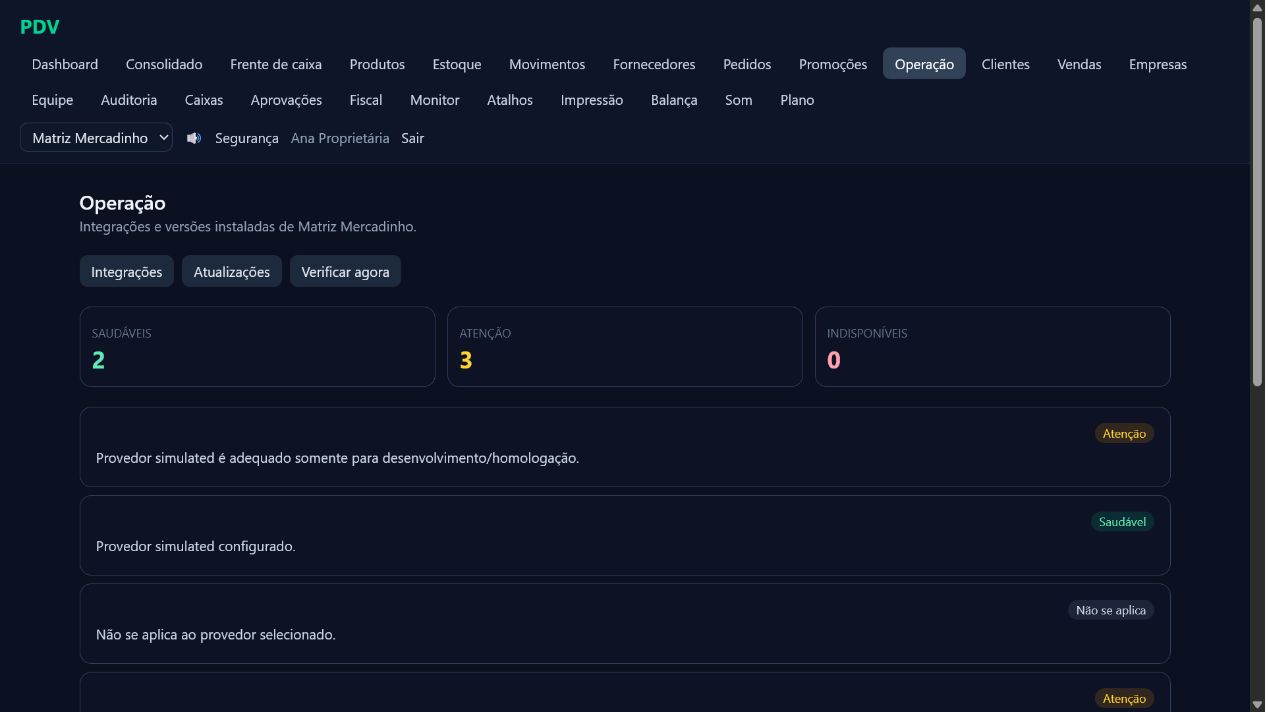Open the Matriz Mercadinho company dropdown
The width and height of the screenshot is (1265, 712).
(96, 138)
